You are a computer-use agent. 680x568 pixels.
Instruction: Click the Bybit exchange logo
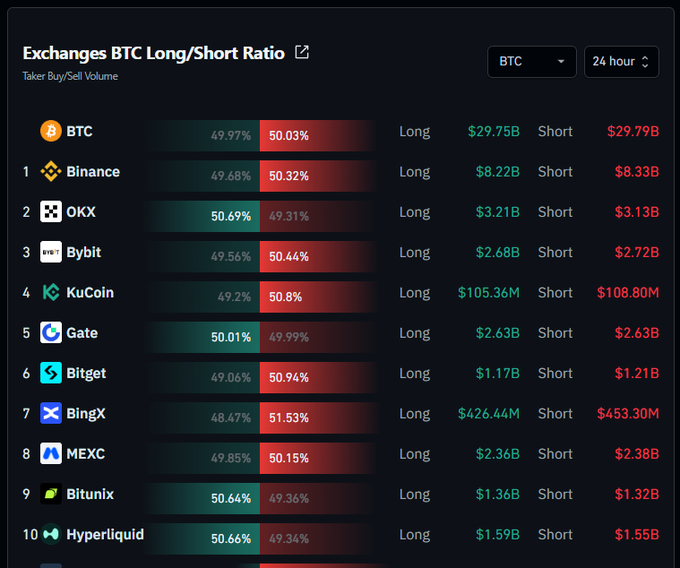[51, 252]
